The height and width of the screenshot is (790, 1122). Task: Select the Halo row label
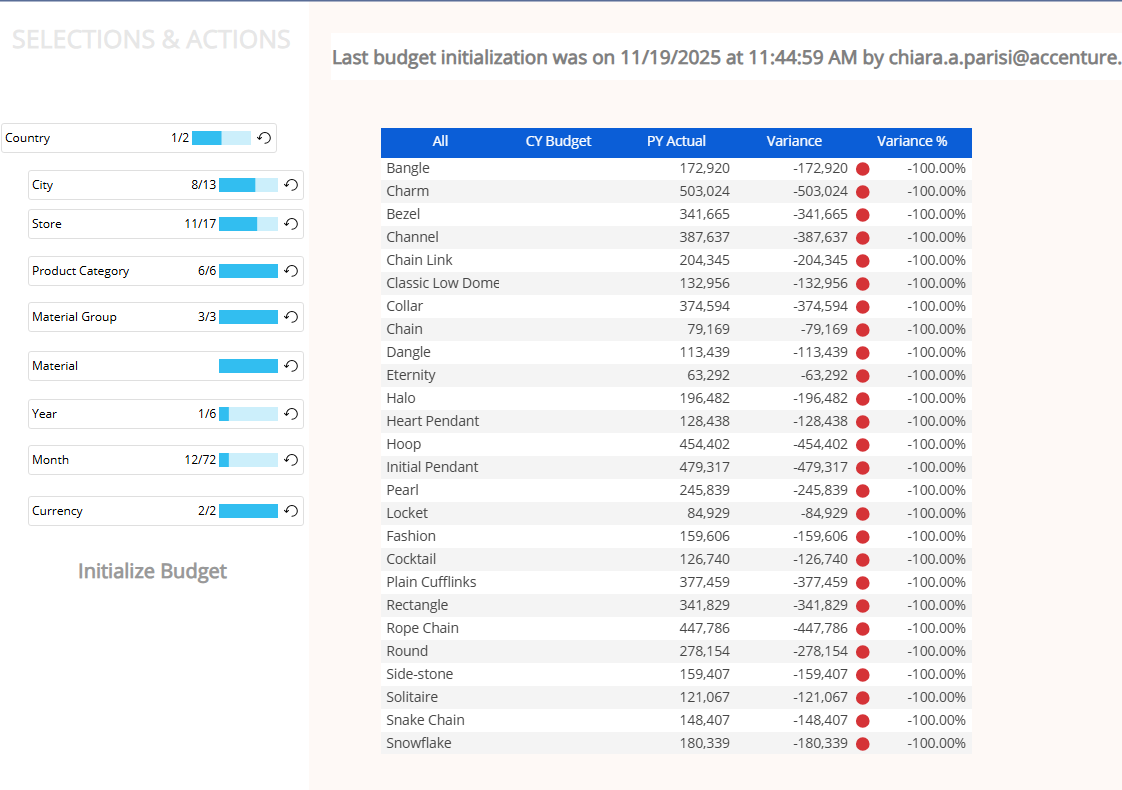click(x=401, y=398)
